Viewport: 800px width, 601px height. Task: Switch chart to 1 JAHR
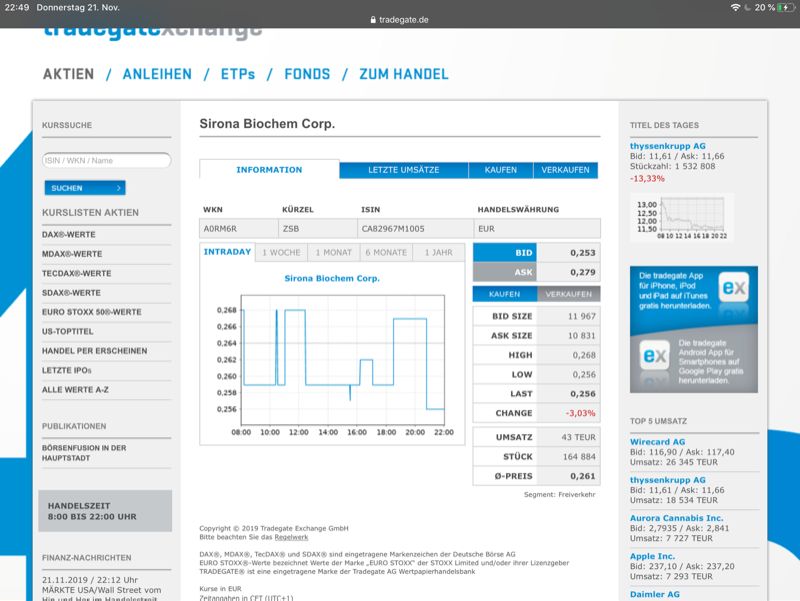pyautogui.click(x=439, y=253)
